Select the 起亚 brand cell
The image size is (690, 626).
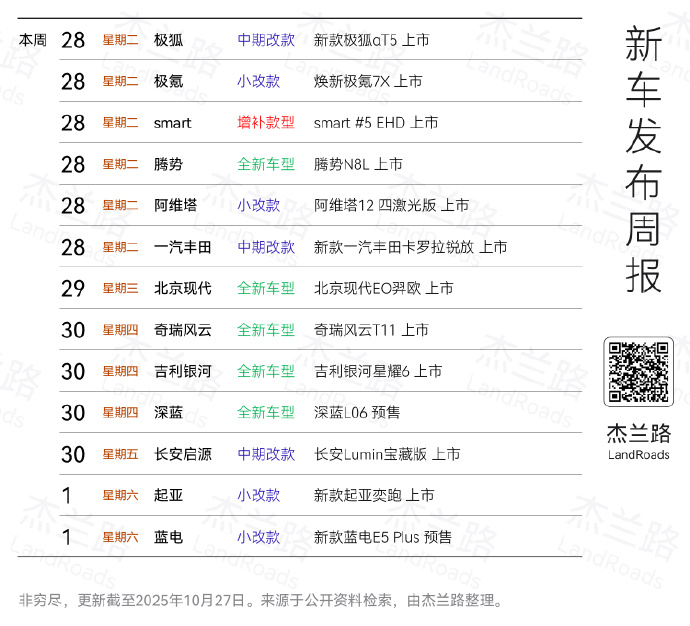click(168, 495)
